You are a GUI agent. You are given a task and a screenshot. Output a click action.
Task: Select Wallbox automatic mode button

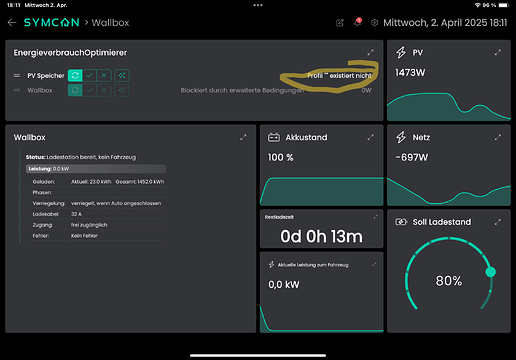click(x=75, y=90)
